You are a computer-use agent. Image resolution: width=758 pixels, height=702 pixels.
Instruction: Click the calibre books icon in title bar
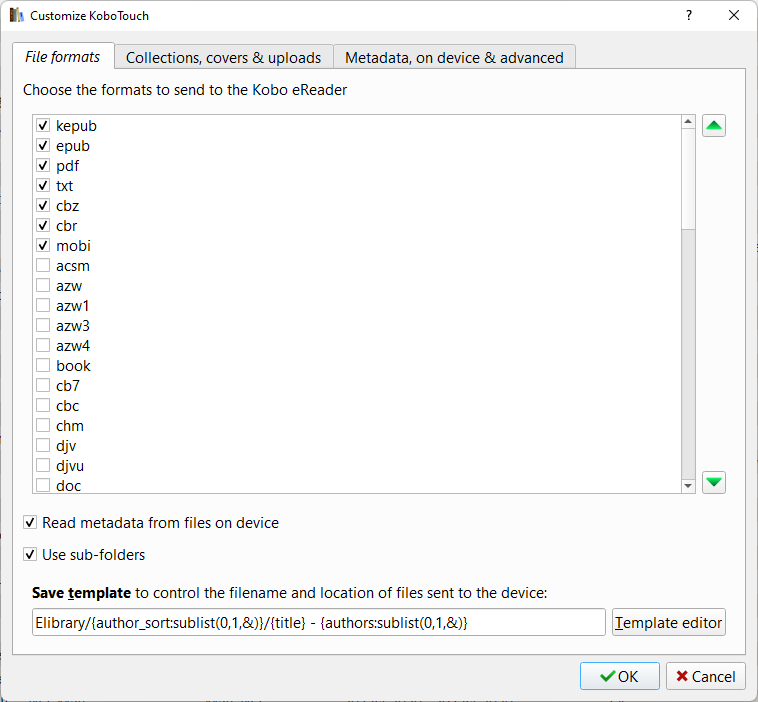click(x=16, y=15)
